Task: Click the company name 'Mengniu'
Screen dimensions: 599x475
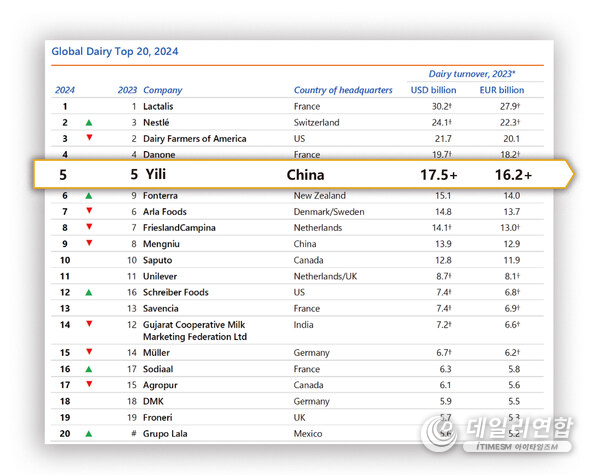Action: (x=161, y=244)
